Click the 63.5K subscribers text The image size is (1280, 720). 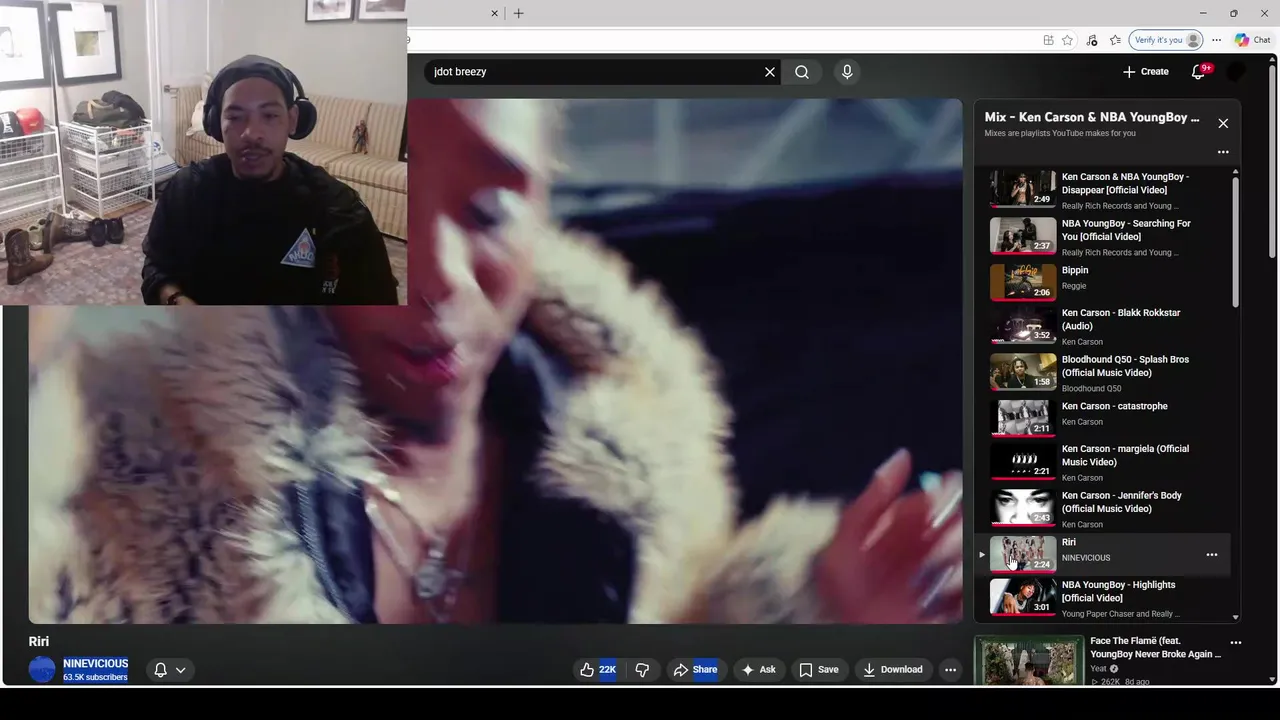coord(95,677)
